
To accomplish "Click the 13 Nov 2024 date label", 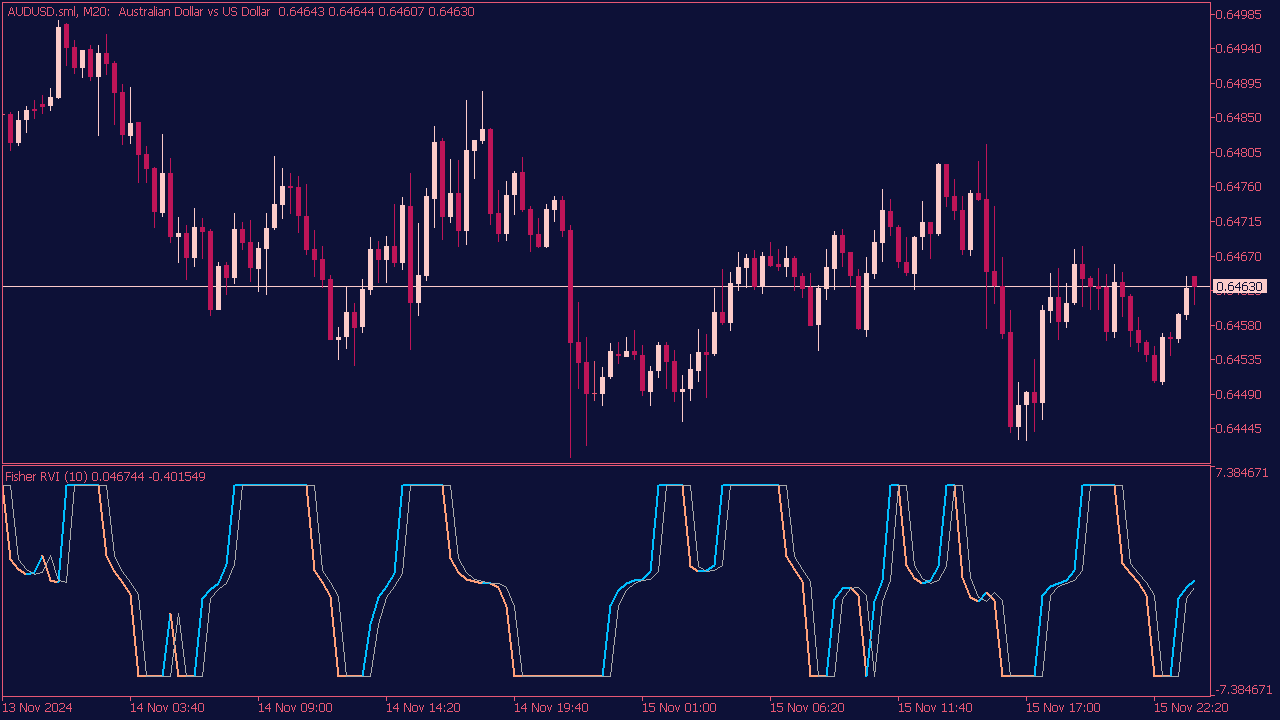I will 38,708.
